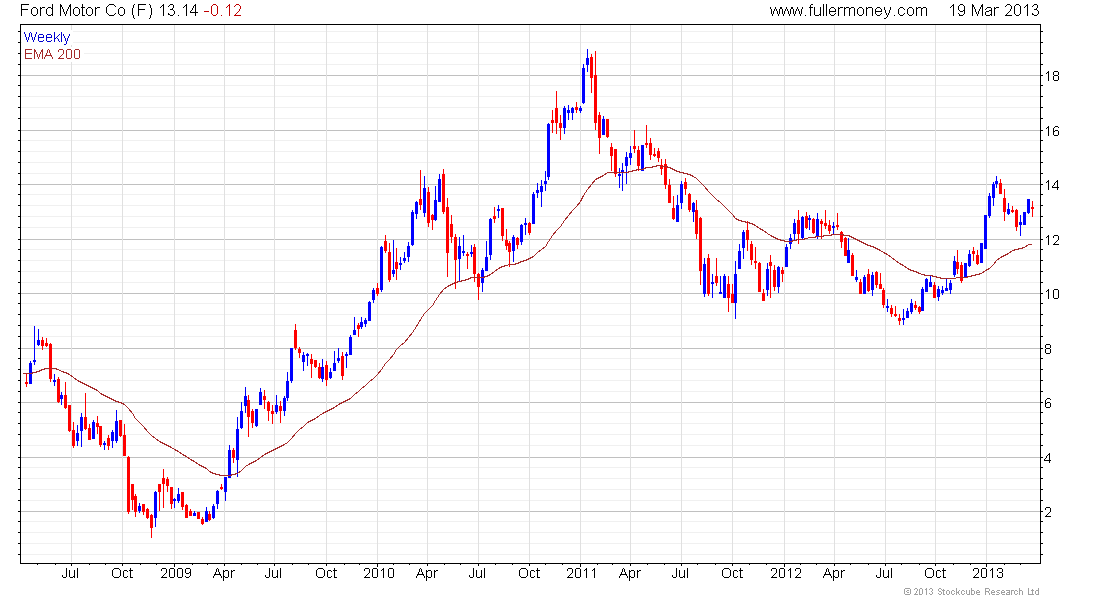The width and height of the screenshot is (1100, 600).
Task: Click the price change value -0.12
Action: [x=222, y=11]
